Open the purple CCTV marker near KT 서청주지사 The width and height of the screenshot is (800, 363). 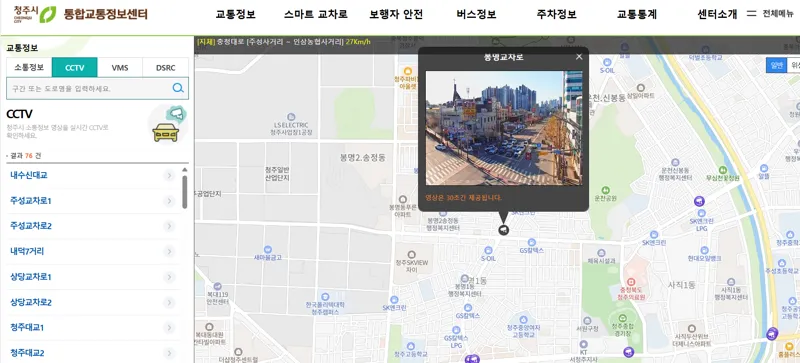(629, 351)
